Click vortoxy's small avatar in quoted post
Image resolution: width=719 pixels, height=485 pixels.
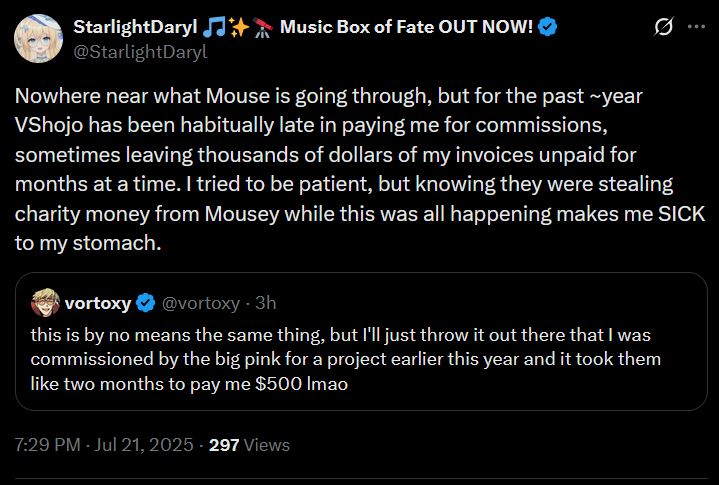(45, 303)
